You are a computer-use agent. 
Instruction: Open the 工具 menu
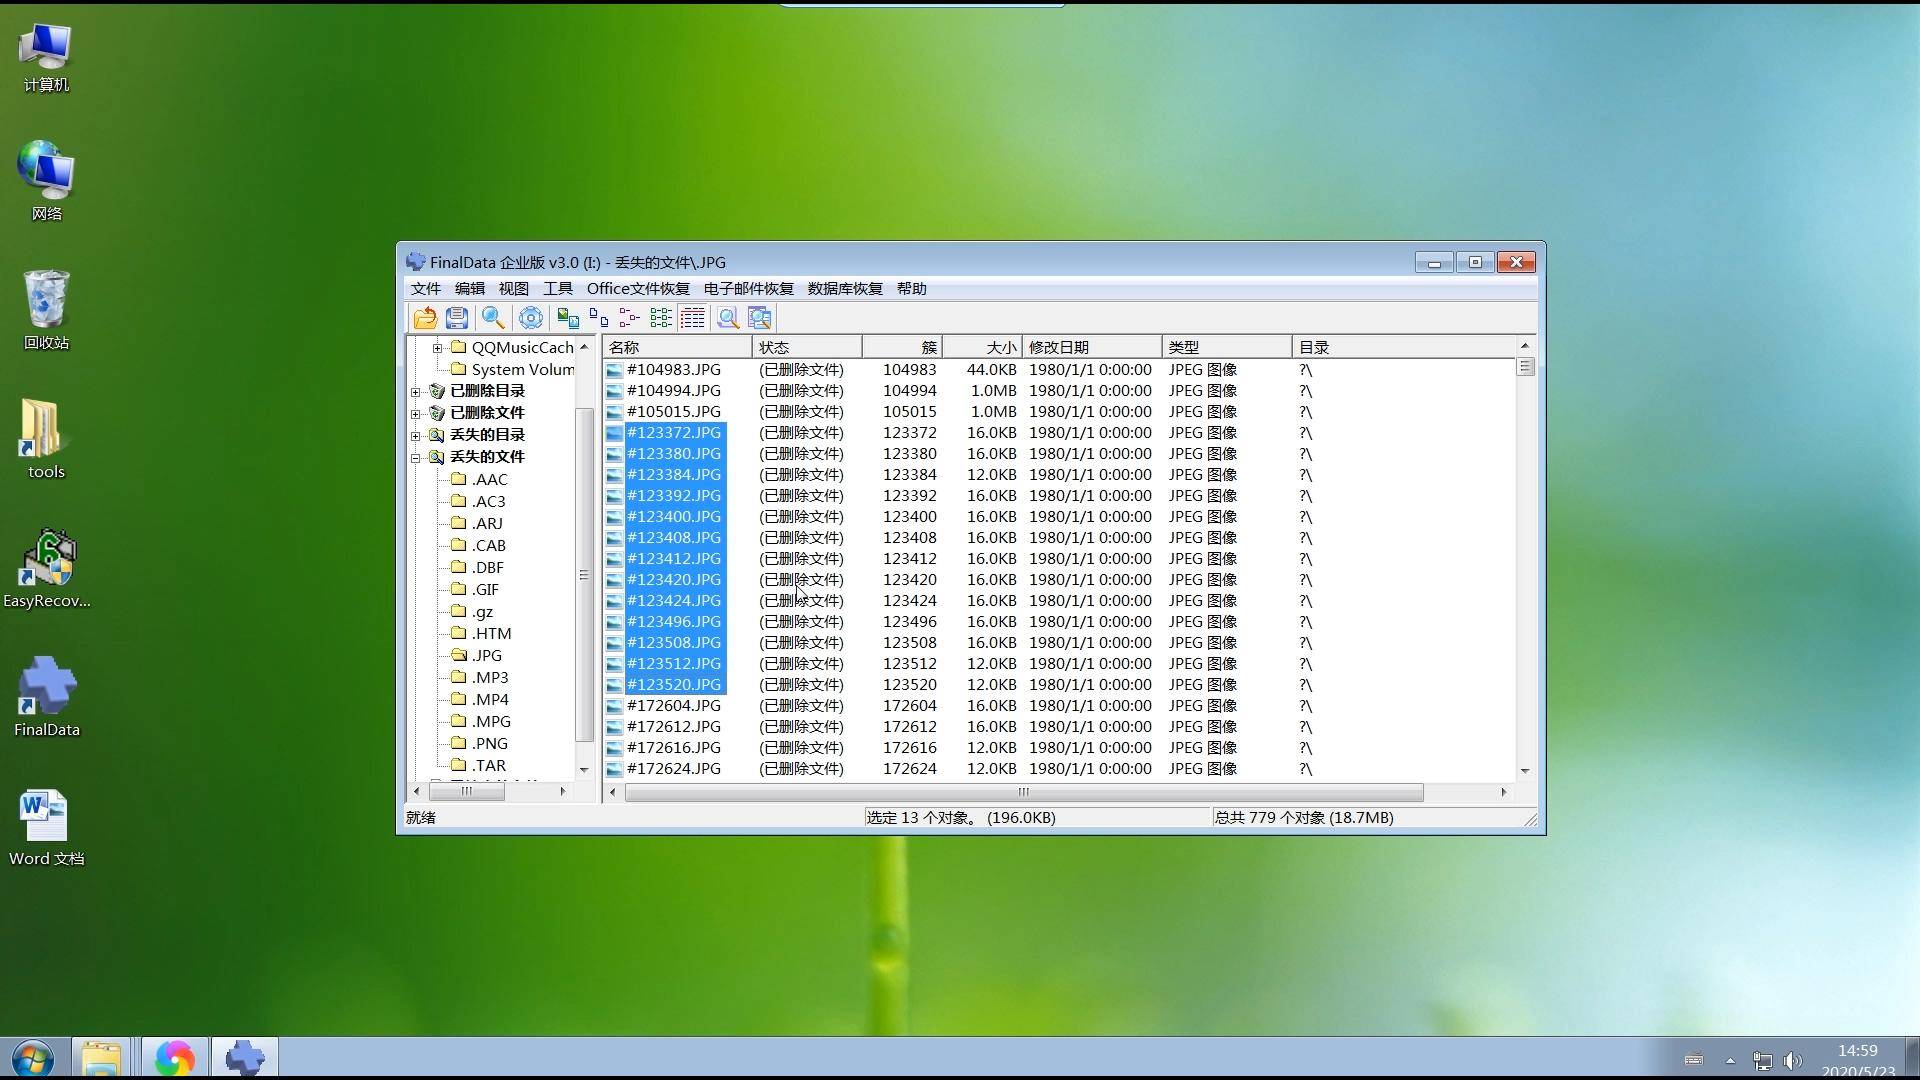coord(557,289)
